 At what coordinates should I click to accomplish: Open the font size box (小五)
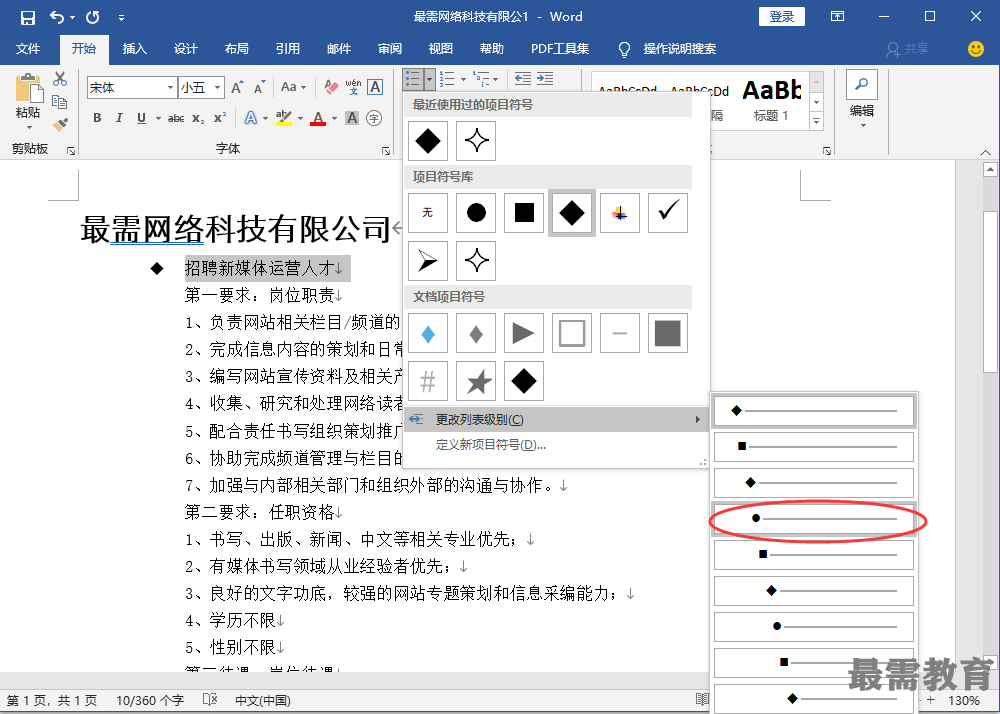click(202, 87)
